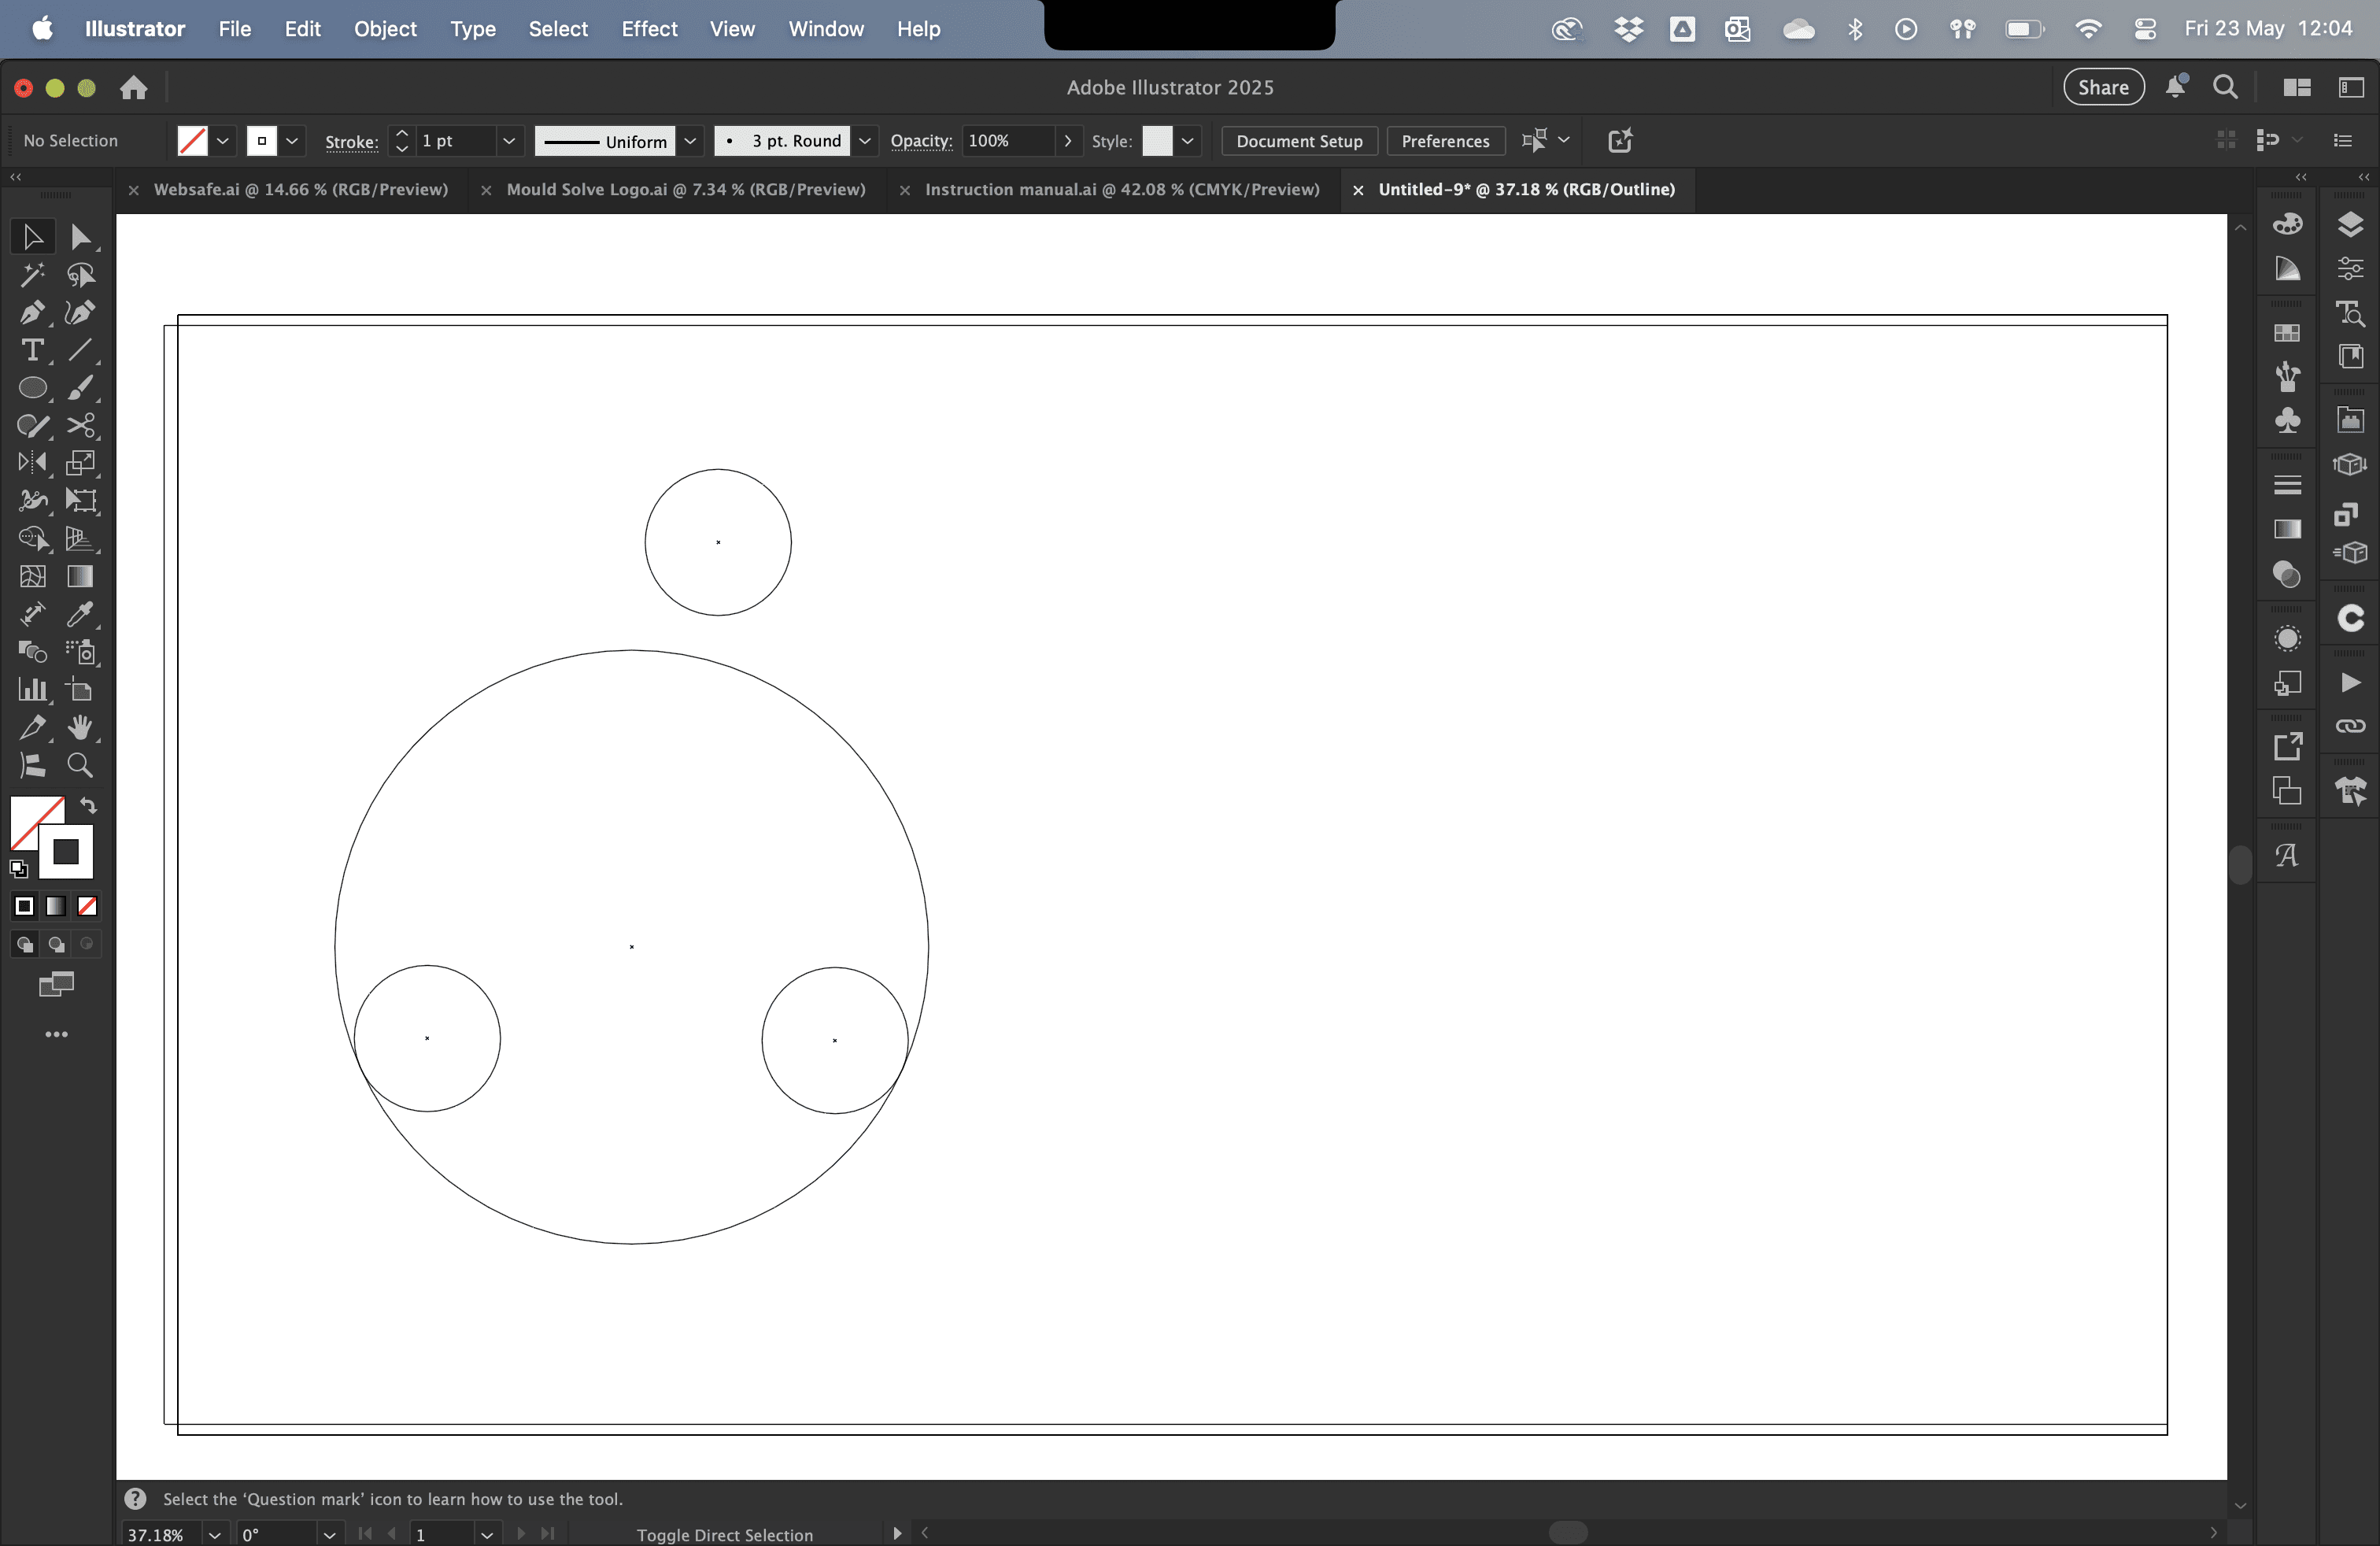The image size is (2380, 1546).
Task: Open the stroke weight dropdown
Action: (509, 141)
